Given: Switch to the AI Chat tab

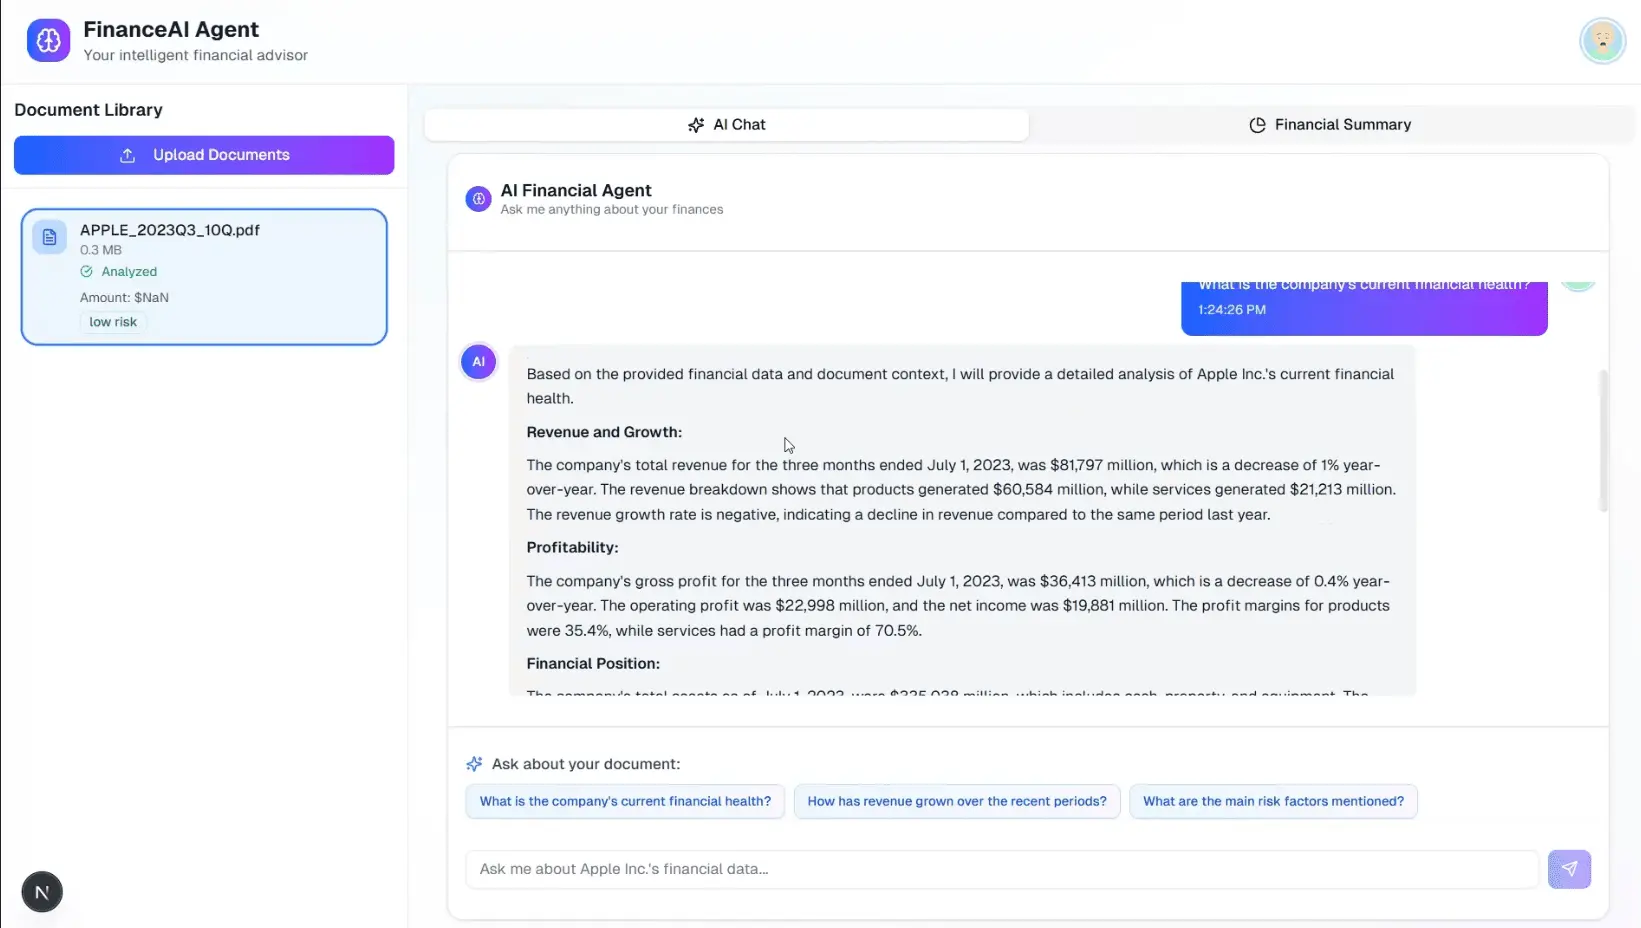Looking at the screenshot, I should 727,125.
